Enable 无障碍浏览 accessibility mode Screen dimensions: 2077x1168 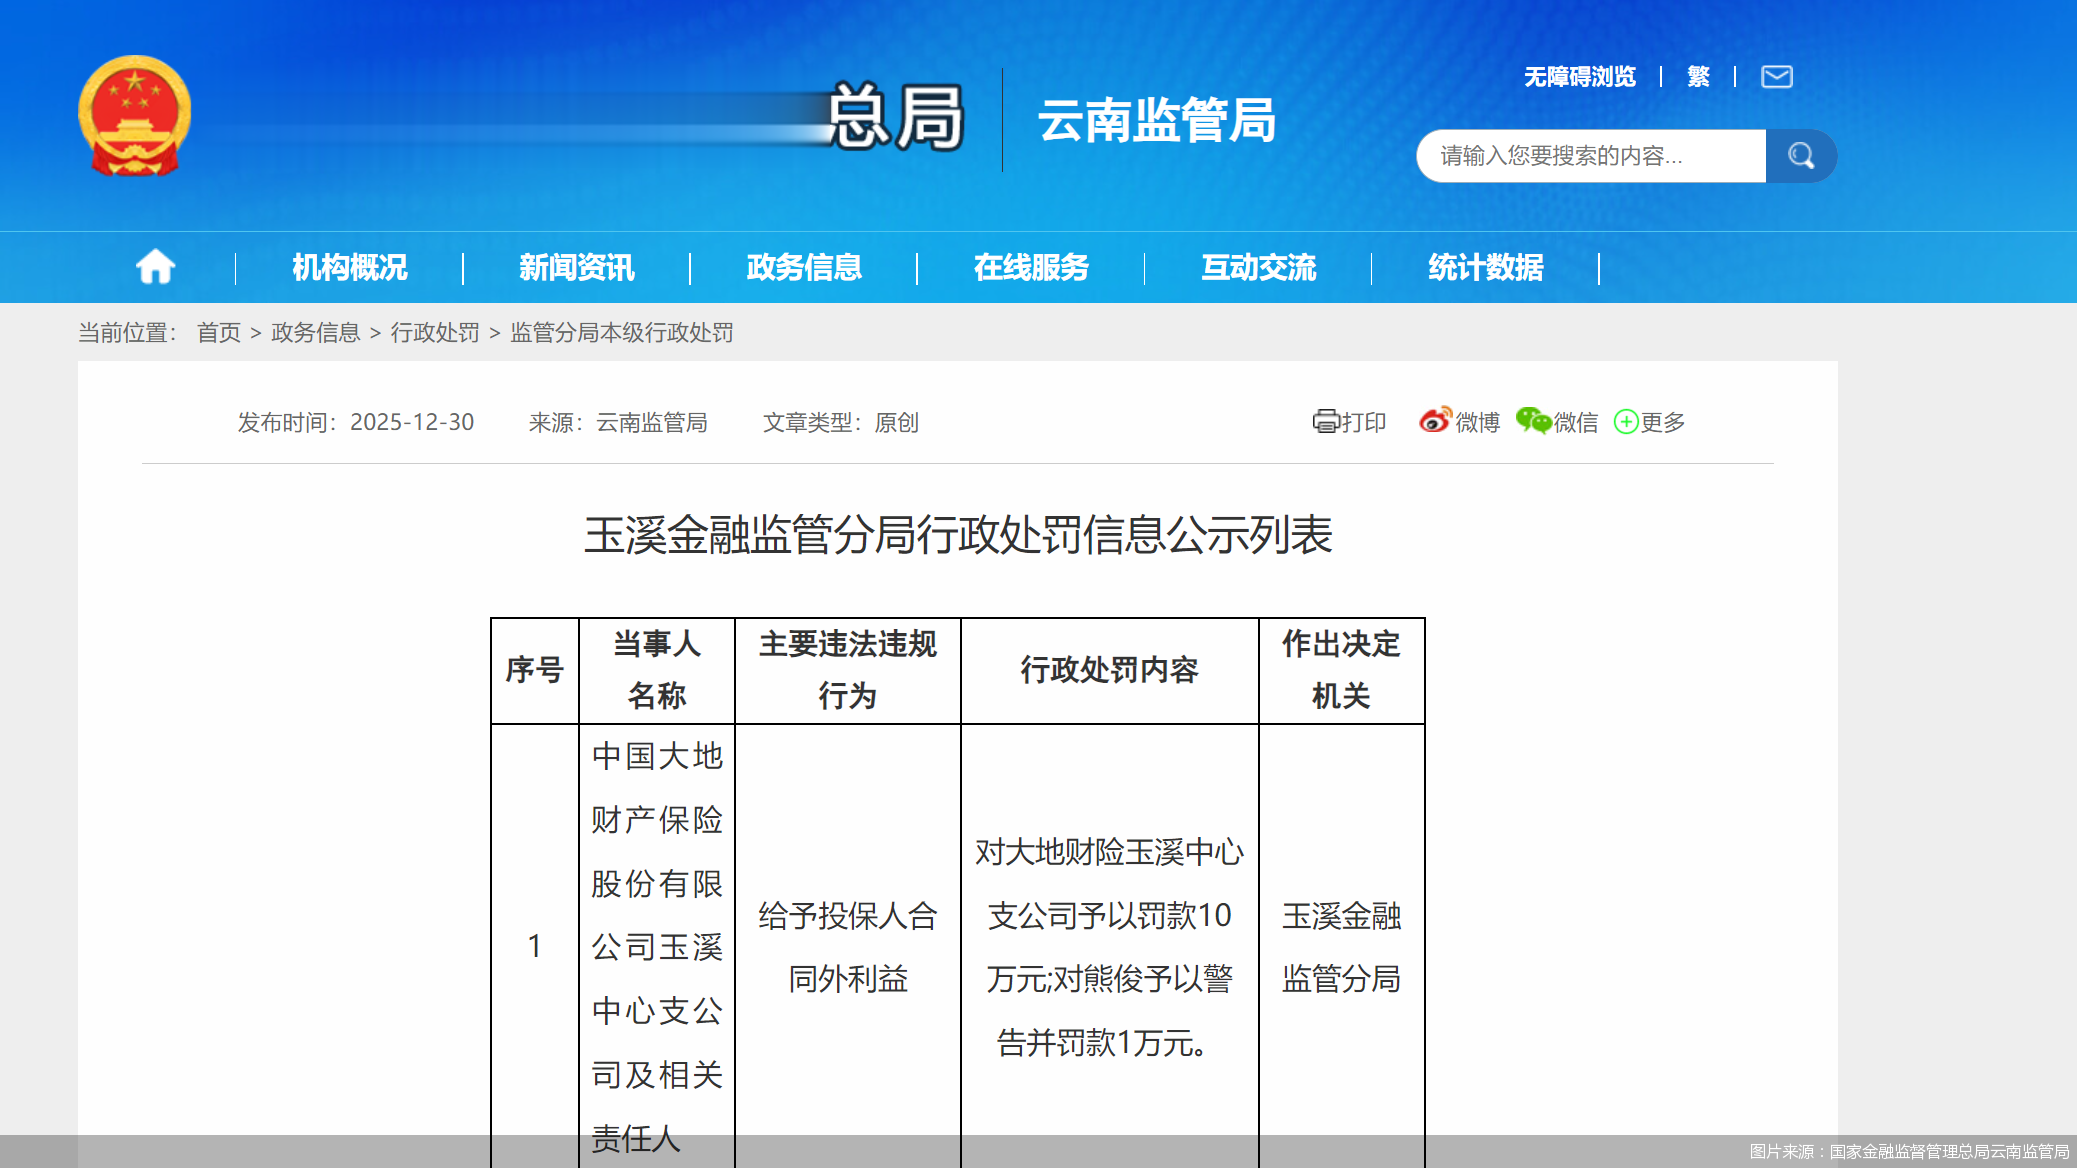pos(1579,77)
